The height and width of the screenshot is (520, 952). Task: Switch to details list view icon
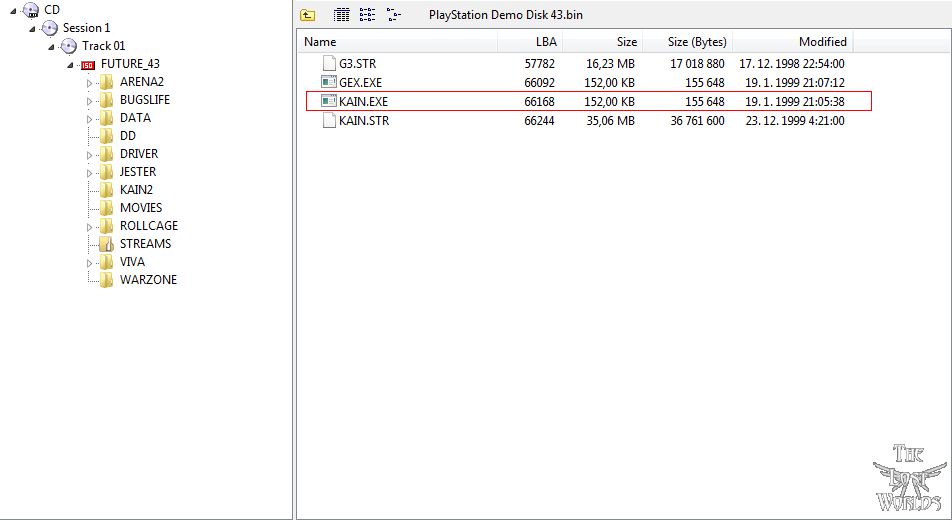342,15
